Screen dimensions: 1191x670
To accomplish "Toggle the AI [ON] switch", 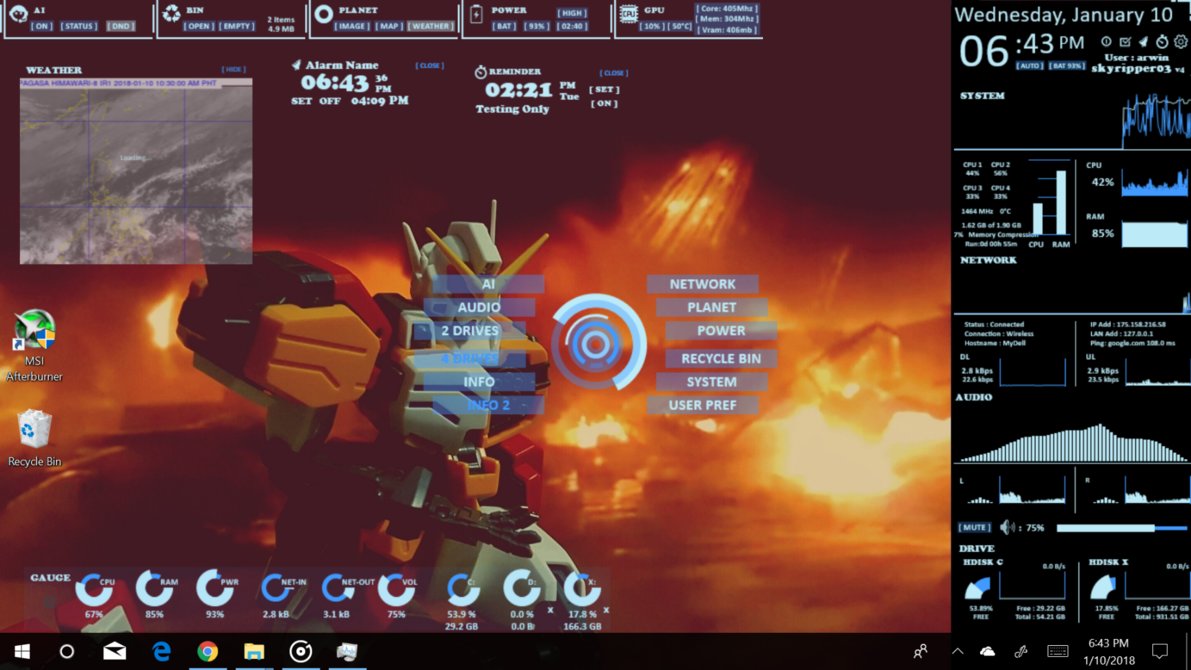I will pos(42,26).
